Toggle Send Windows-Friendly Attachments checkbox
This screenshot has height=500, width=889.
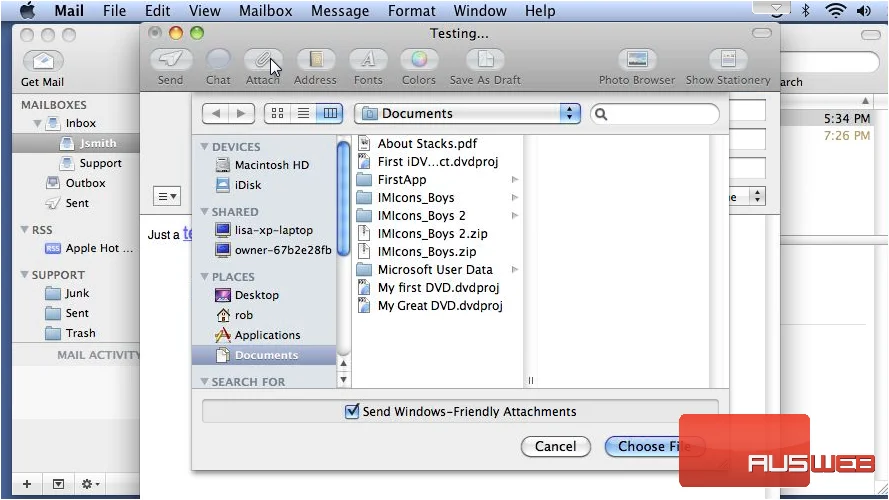point(352,411)
